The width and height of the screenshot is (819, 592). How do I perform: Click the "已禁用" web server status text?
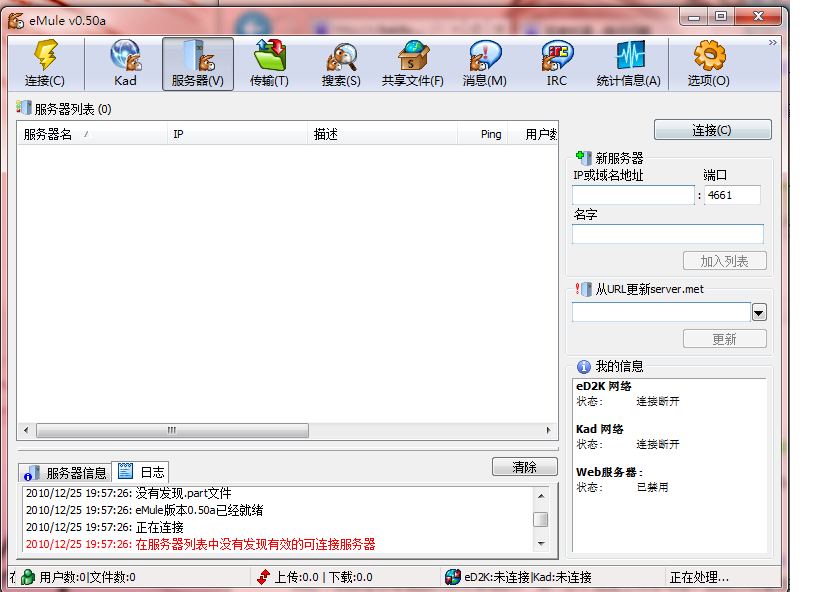pos(653,487)
